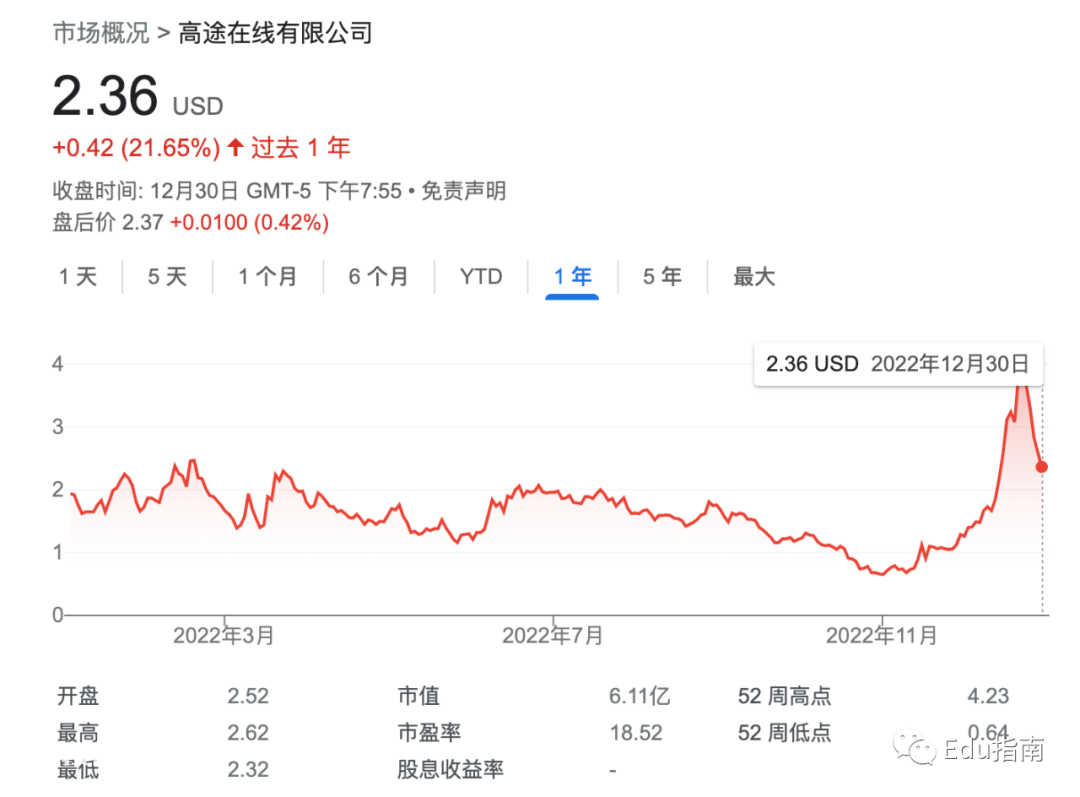Click the 2022年7月 axis label
The height and width of the screenshot is (797, 1080).
coord(552,635)
